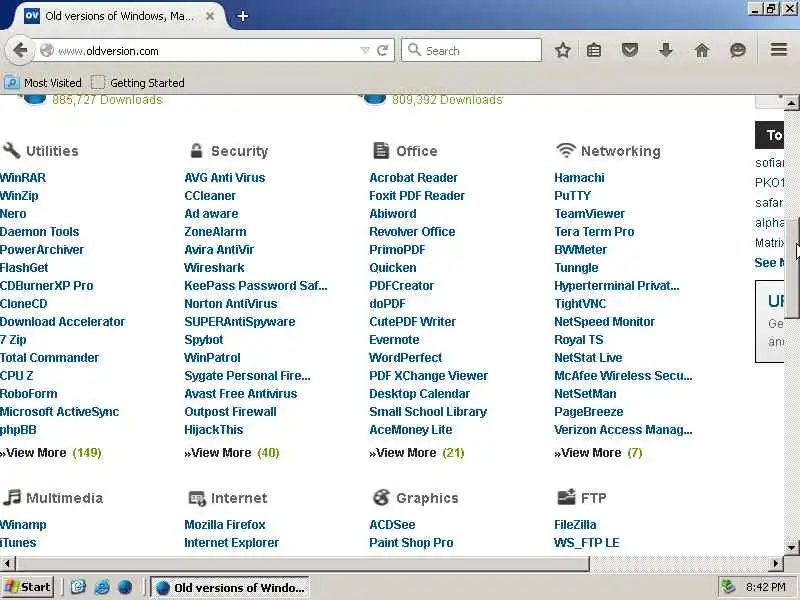This screenshot has height=600, width=800.
Task: Open ACDSee link
Action: point(392,524)
